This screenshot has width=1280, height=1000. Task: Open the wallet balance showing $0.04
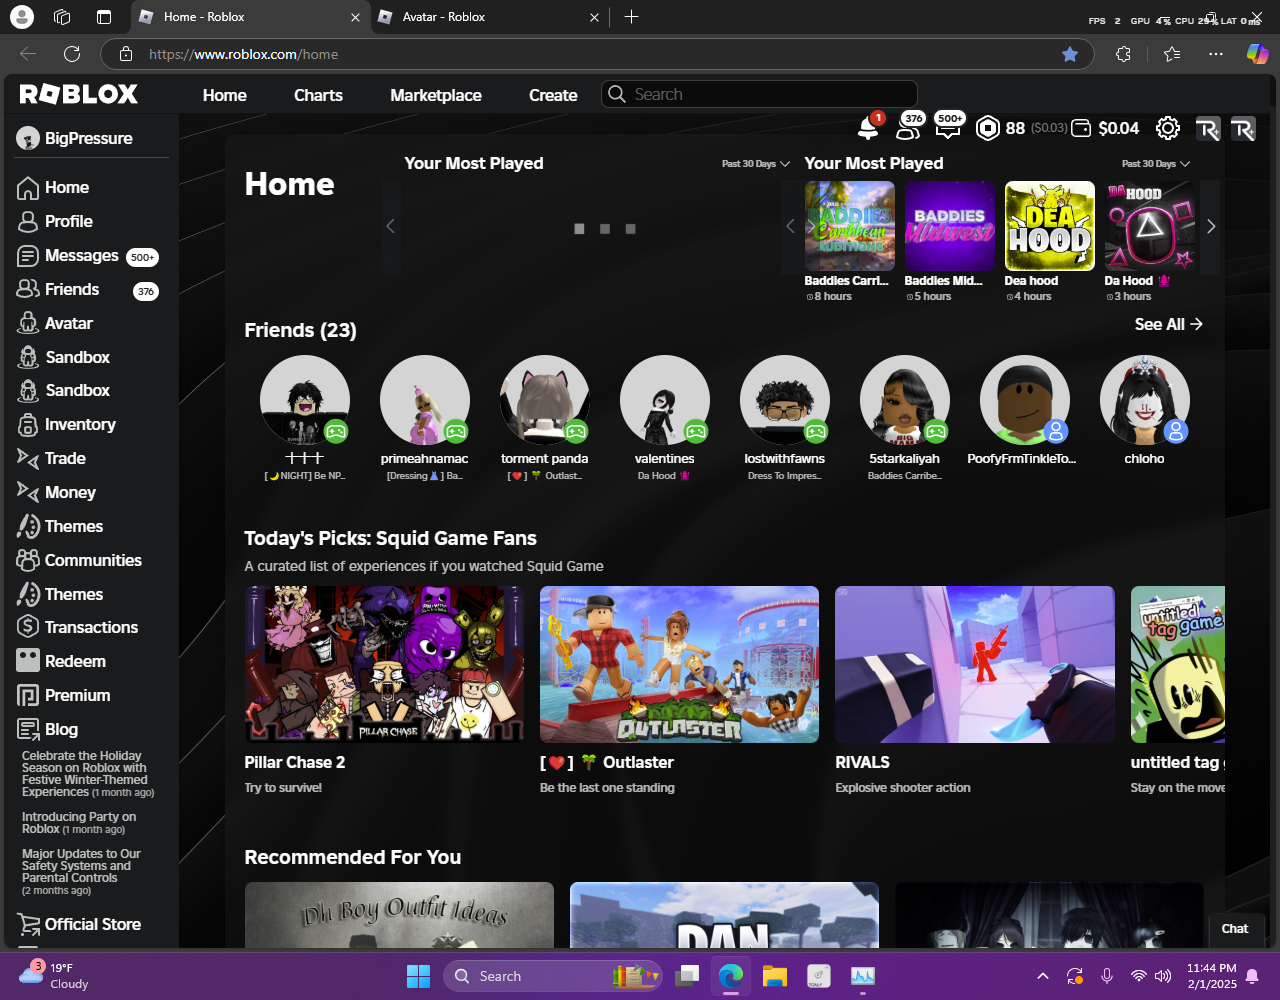click(x=1105, y=128)
